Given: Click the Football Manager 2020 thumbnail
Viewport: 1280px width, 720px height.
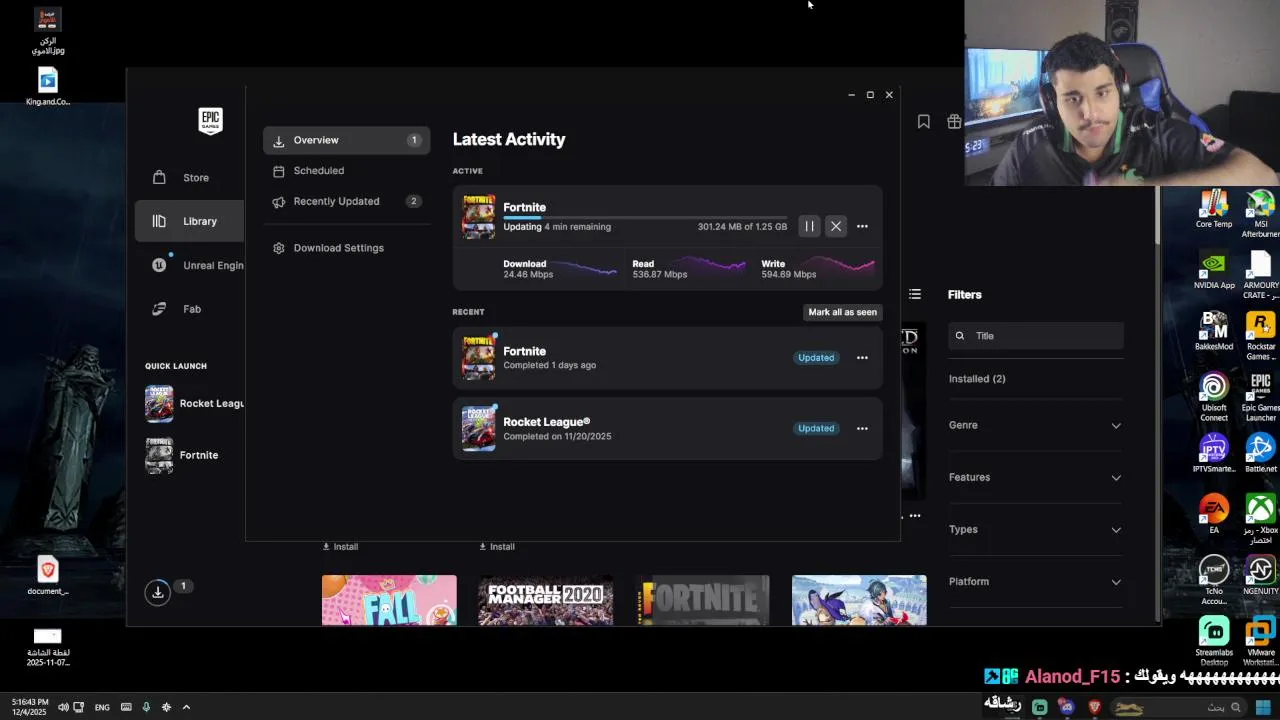Looking at the screenshot, I should point(545,600).
